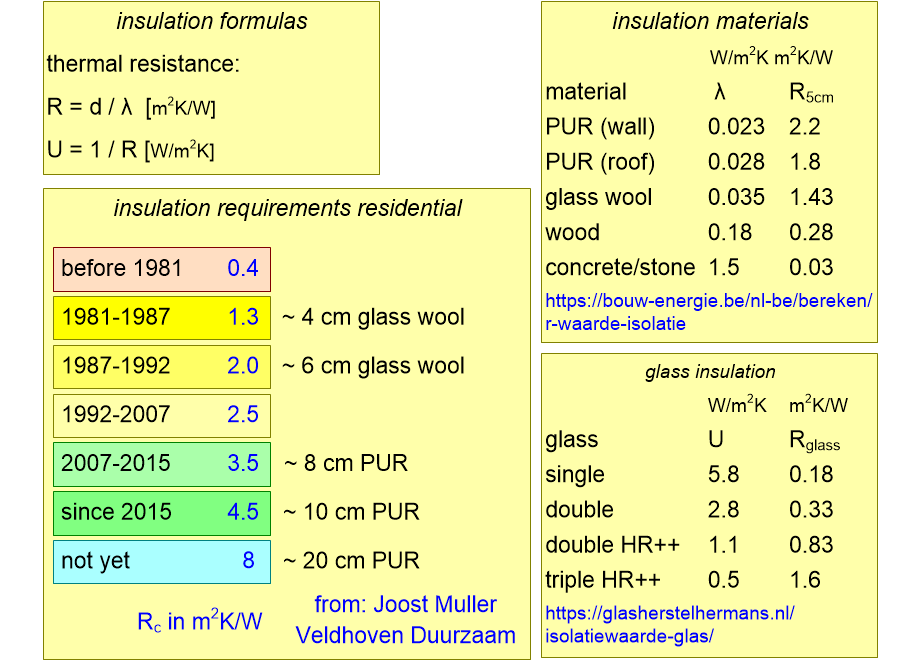
Task: Click the U value 5.8
Action: pyautogui.click(x=723, y=475)
